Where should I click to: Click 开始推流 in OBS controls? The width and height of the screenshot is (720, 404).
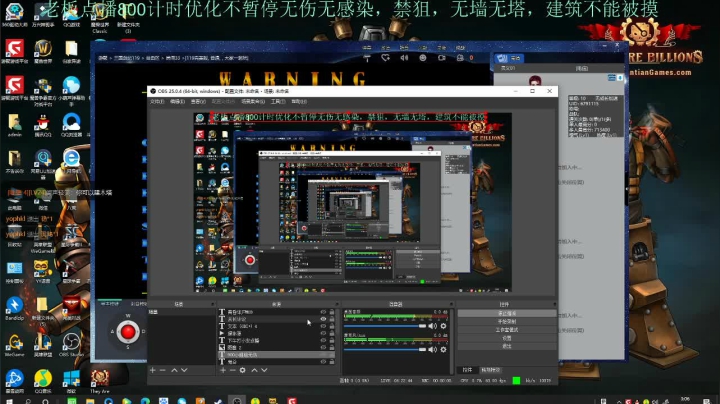(506, 313)
